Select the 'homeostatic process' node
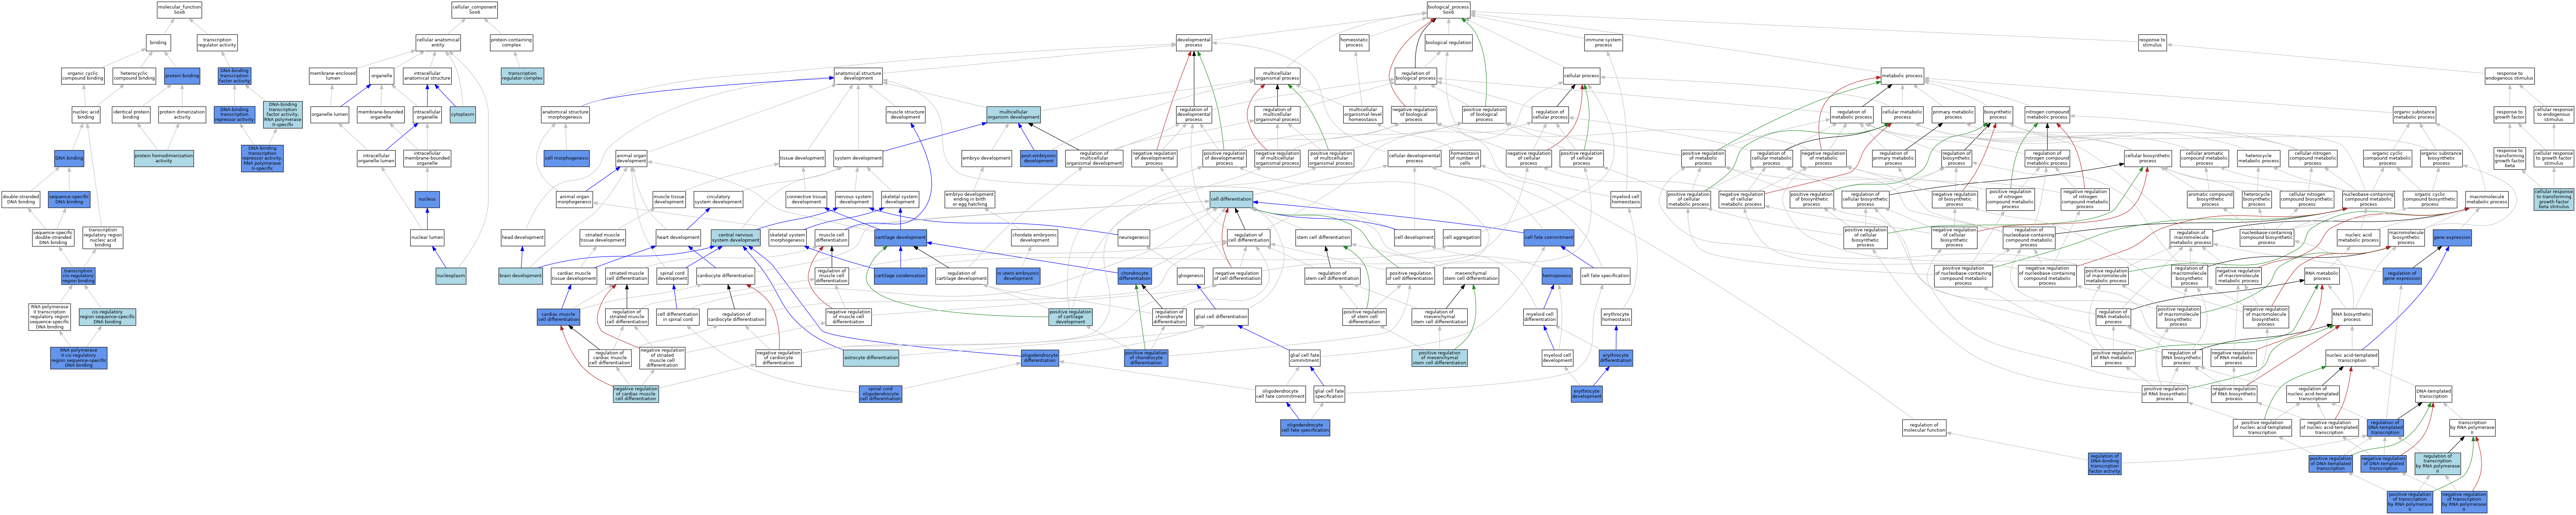Viewport: 2576px width, 515px height. pos(1354,43)
